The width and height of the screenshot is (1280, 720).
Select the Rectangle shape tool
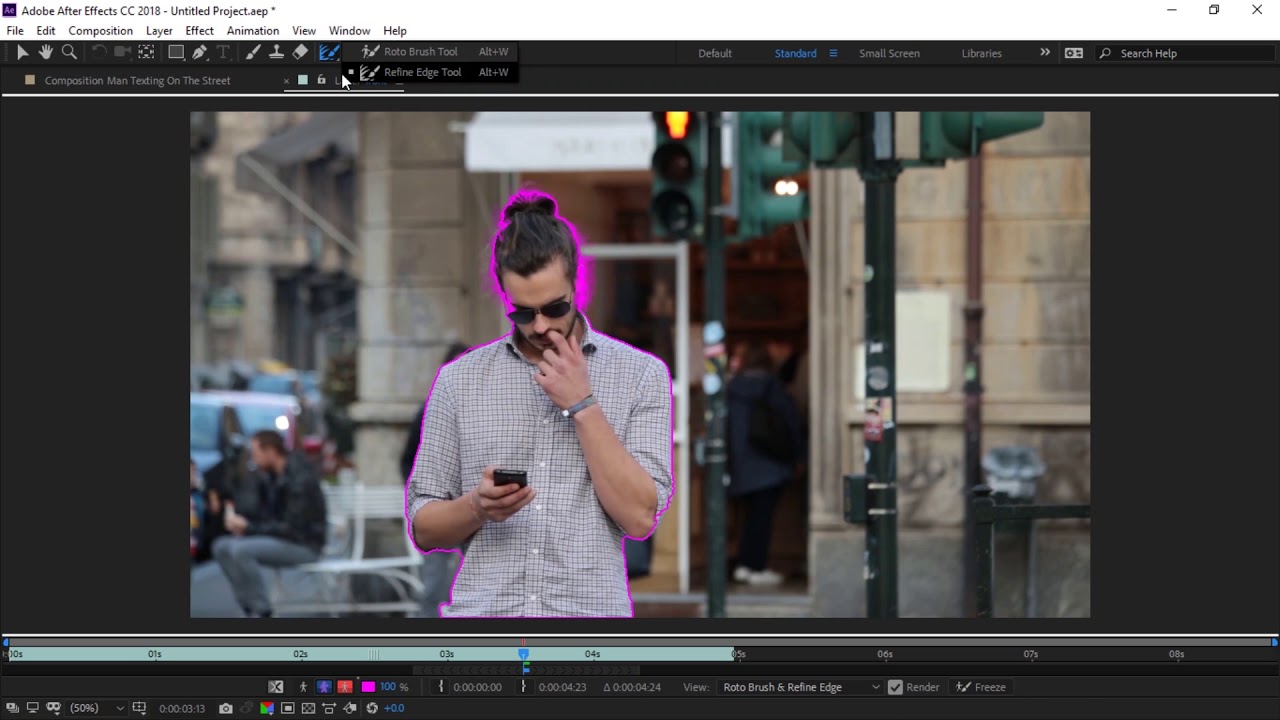click(176, 52)
